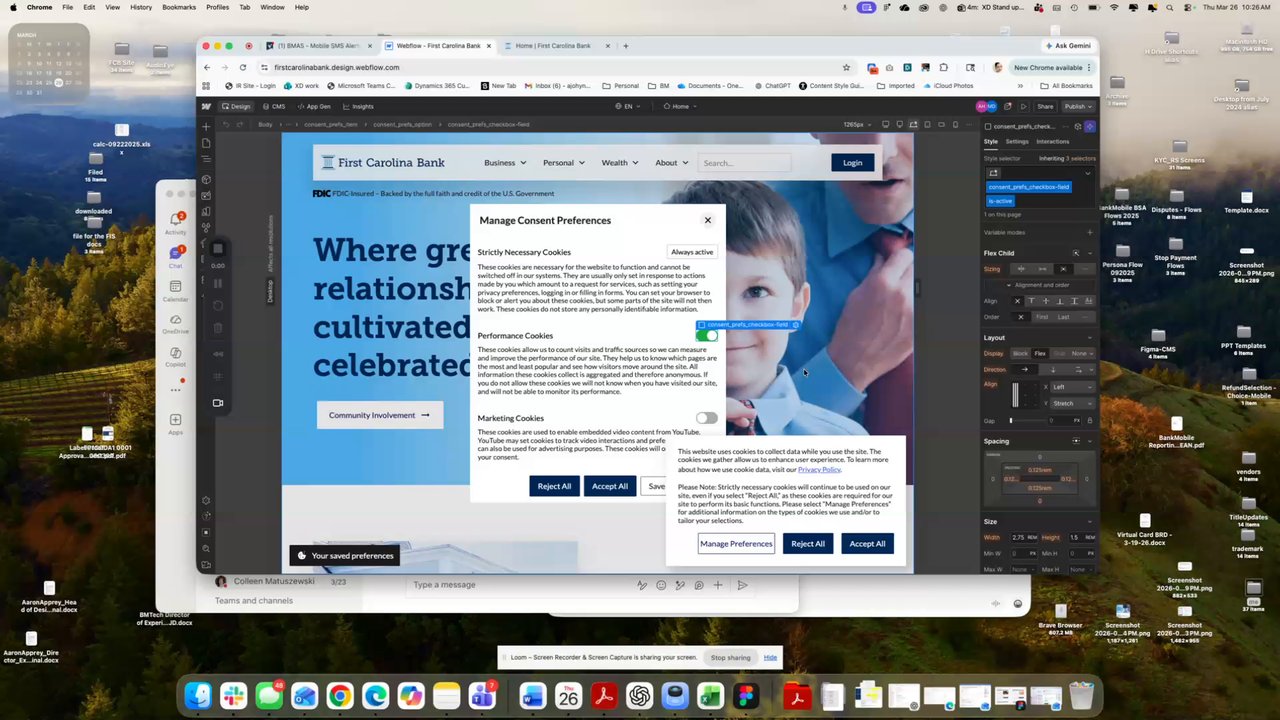The image size is (1280, 720).
Task: Open Chat in the Teams sidebar
Action: (175, 256)
